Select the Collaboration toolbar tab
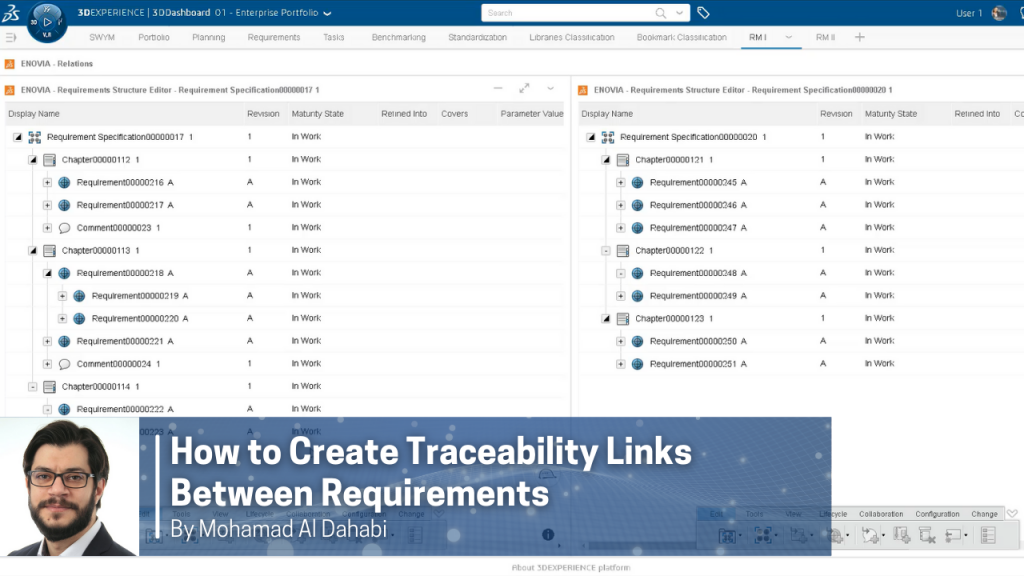This screenshot has height=576, width=1024. 880,514
